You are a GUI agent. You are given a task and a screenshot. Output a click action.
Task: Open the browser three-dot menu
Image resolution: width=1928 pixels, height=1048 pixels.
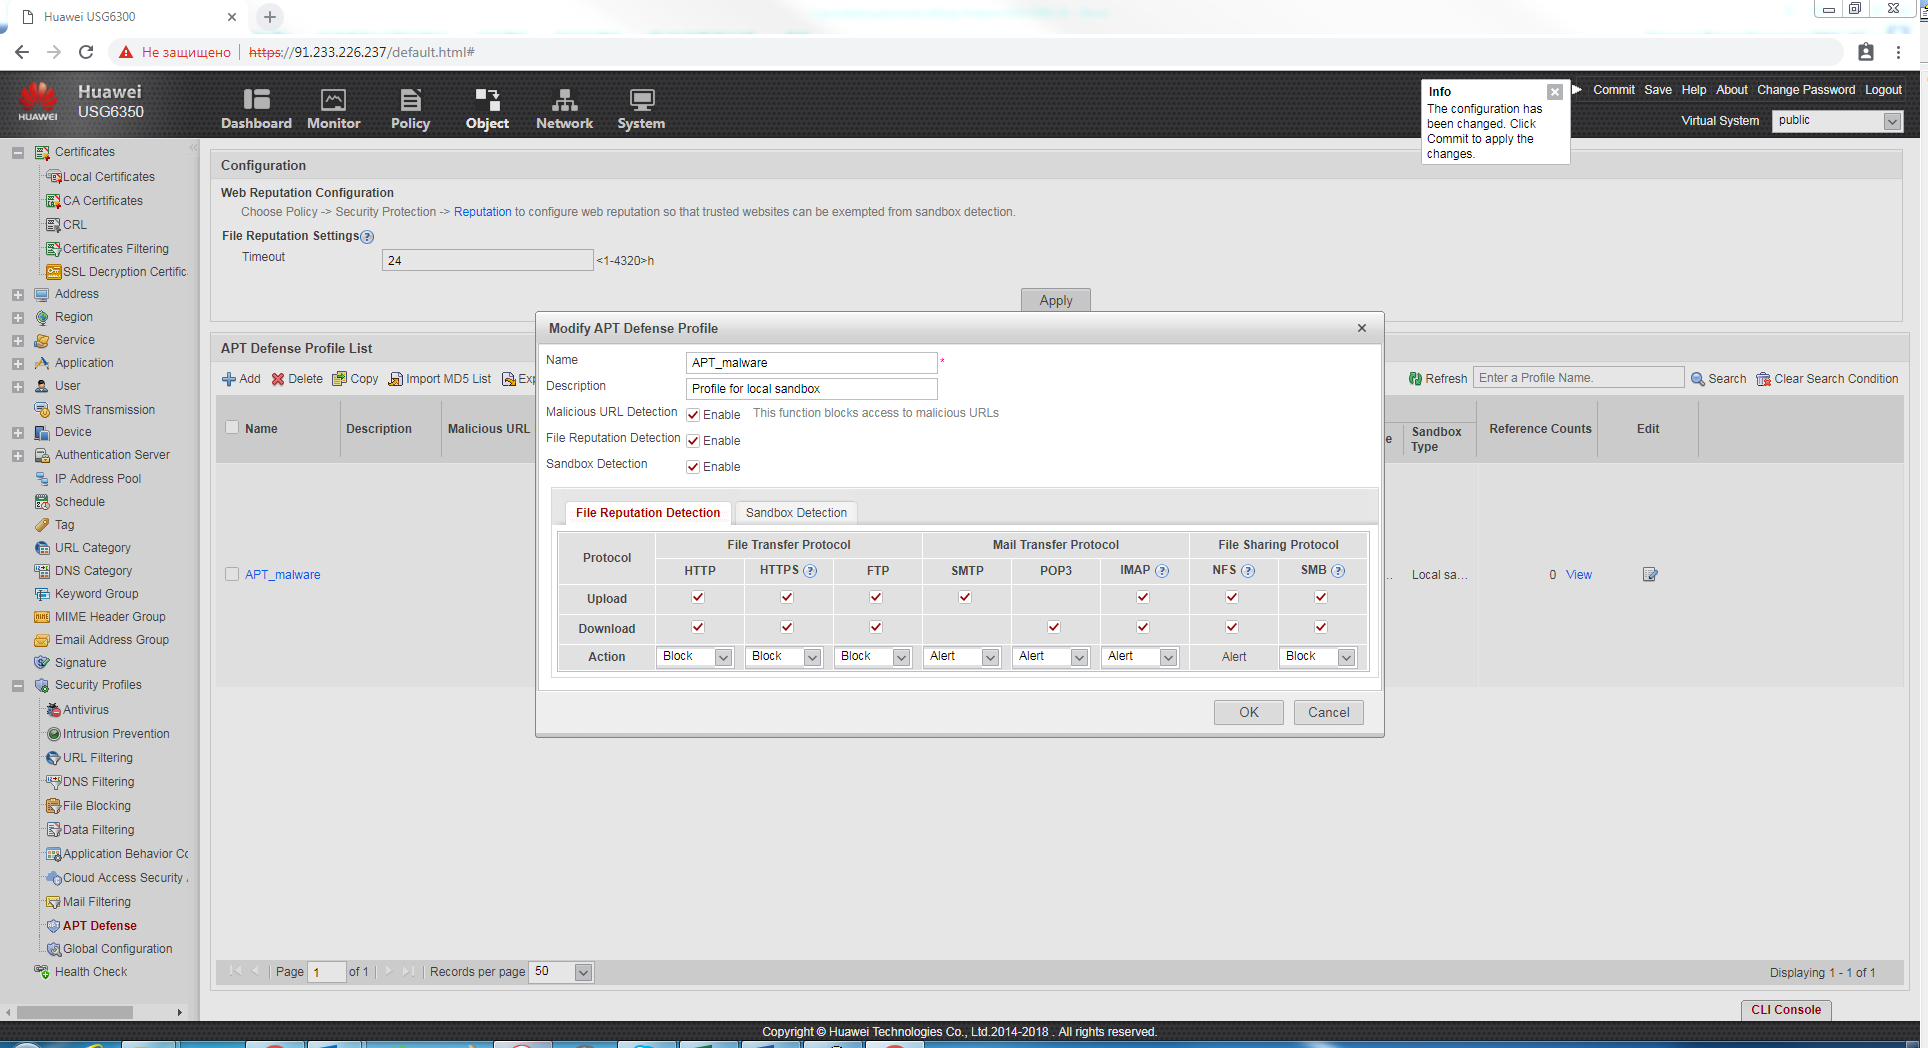tap(1898, 52)
